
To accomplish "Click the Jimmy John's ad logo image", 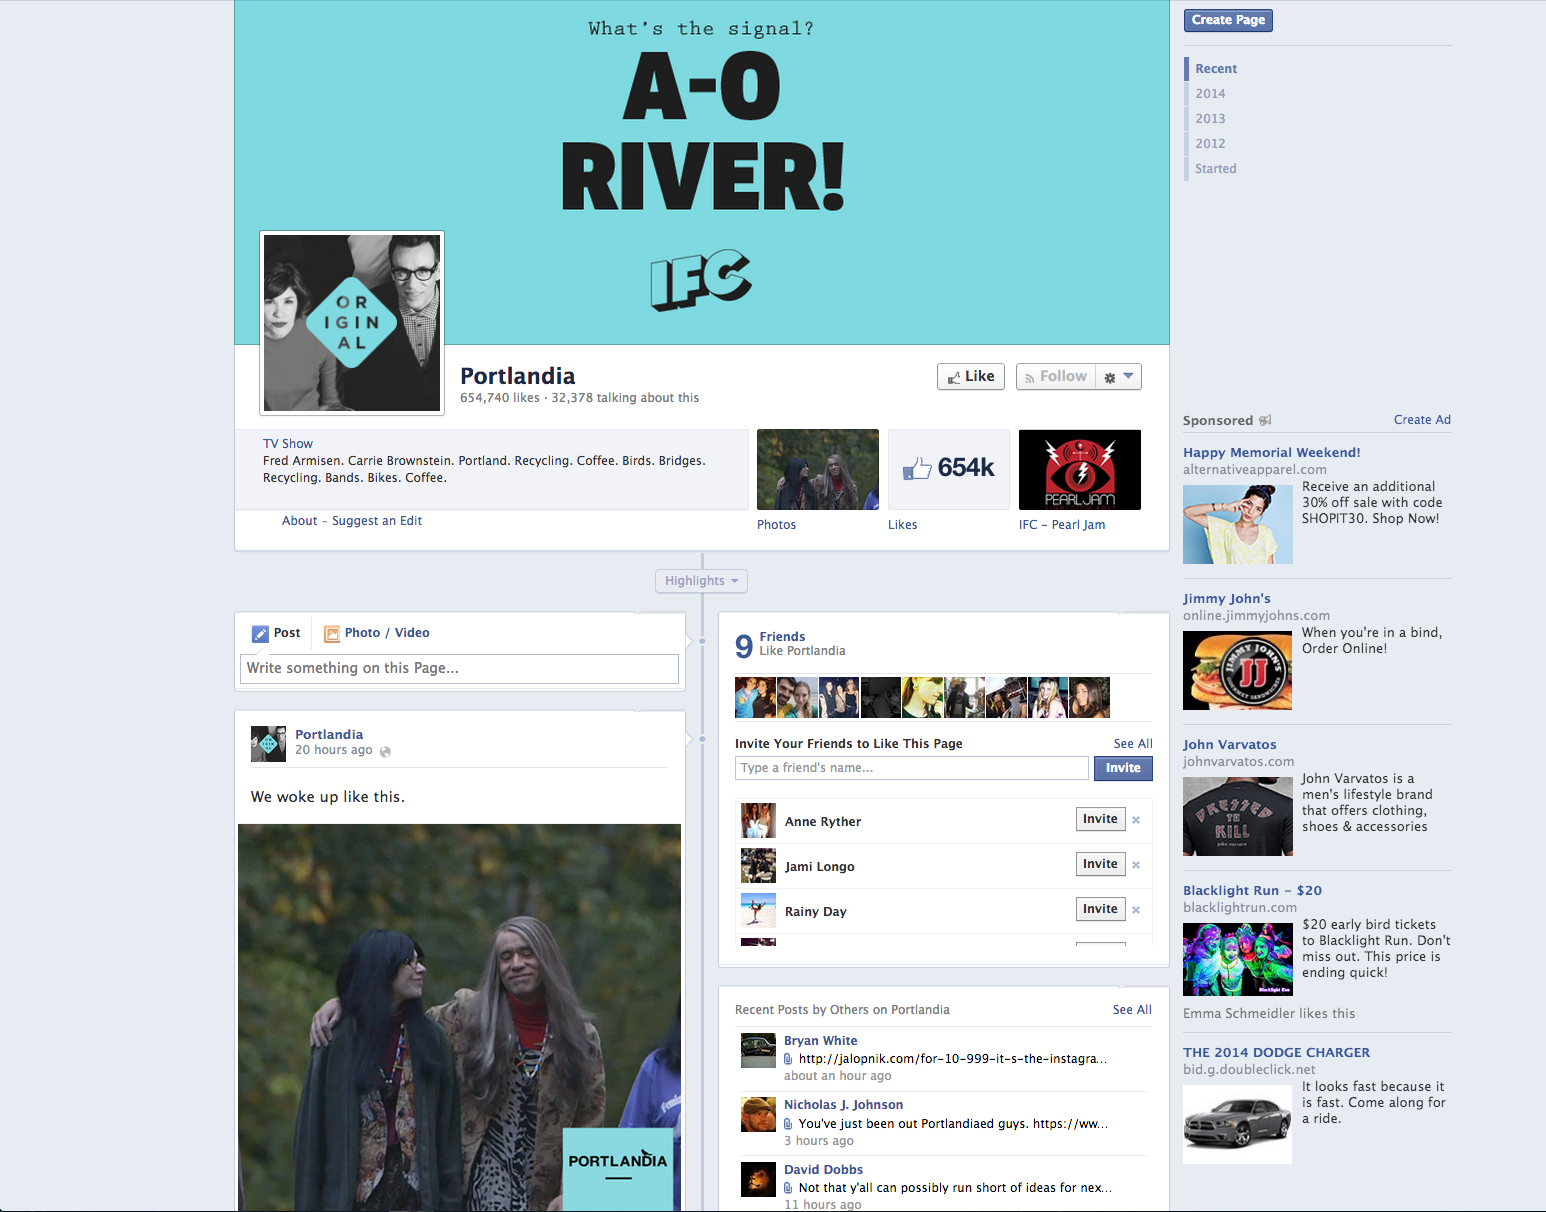I will pyautogui.click(x=1237, y=670).
